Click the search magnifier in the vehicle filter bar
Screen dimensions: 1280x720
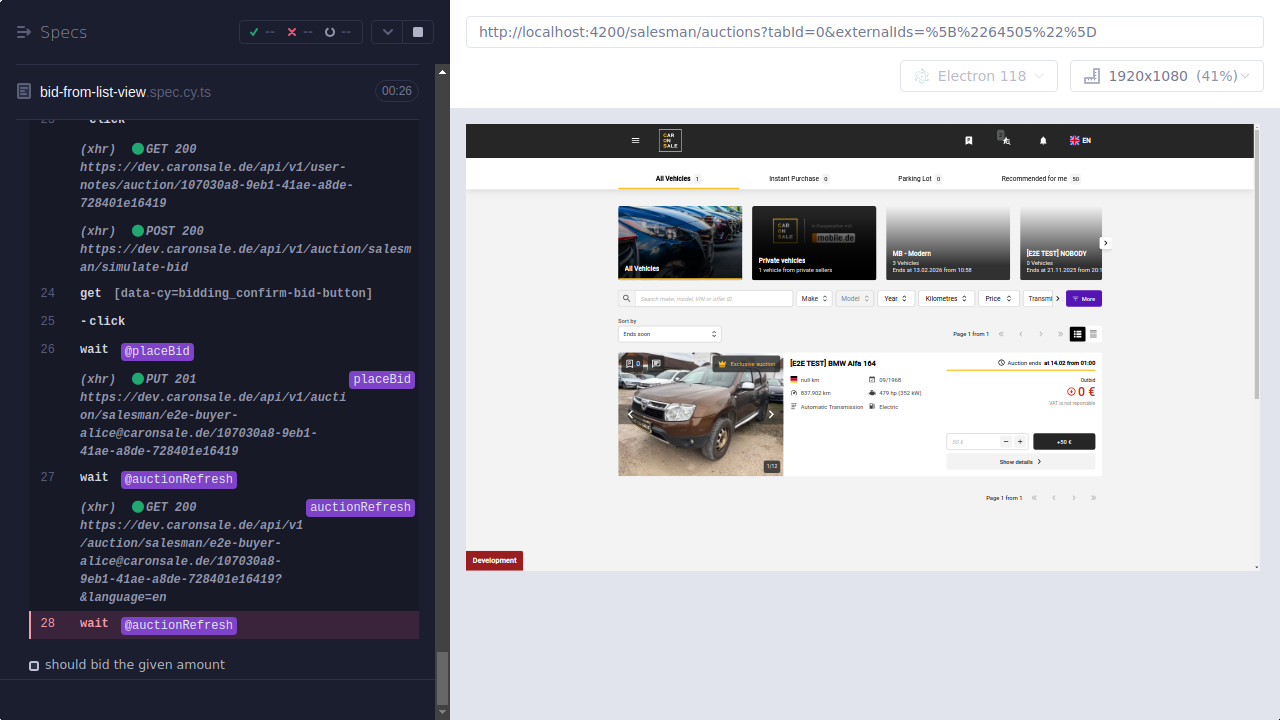pos(626,297)
